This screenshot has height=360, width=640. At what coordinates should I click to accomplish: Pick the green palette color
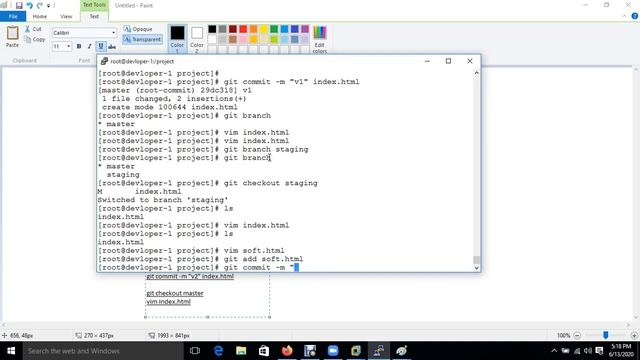tap(274, 29)
